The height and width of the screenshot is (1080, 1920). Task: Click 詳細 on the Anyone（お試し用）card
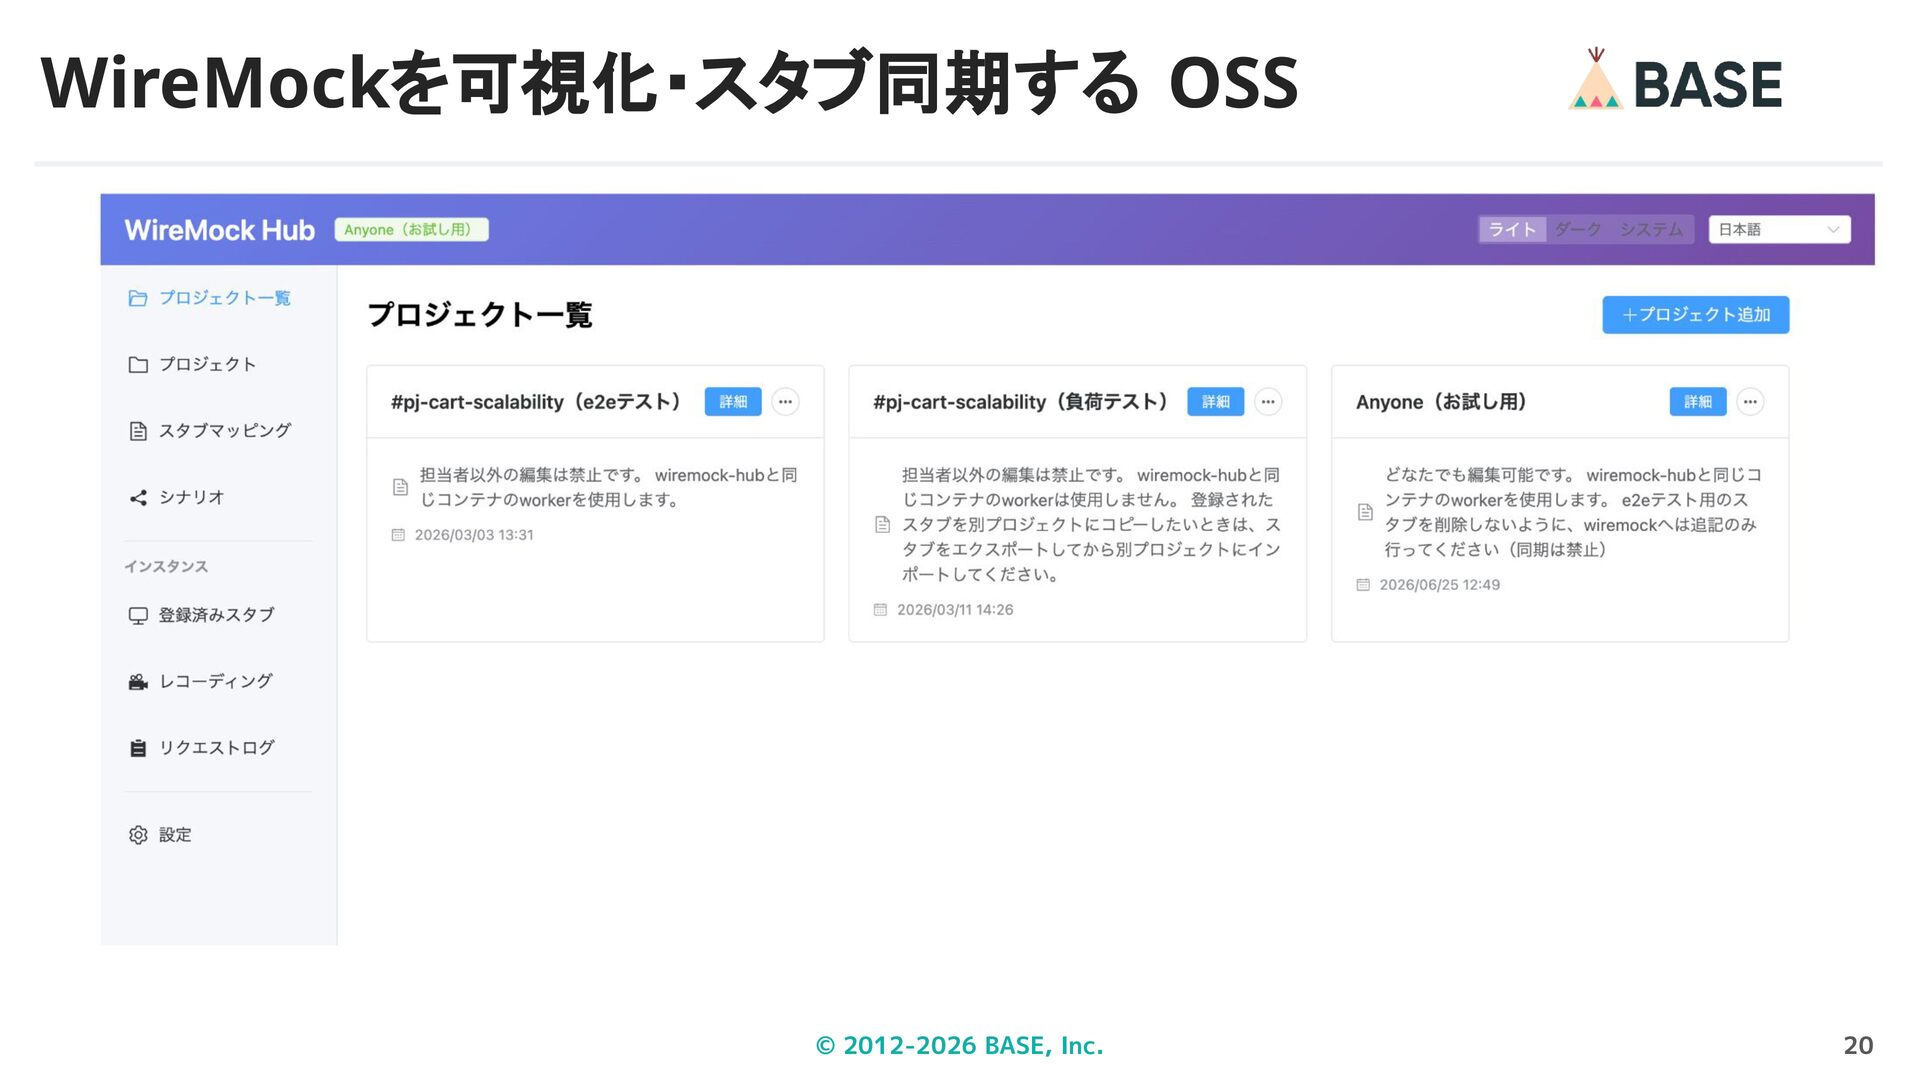1698,402
